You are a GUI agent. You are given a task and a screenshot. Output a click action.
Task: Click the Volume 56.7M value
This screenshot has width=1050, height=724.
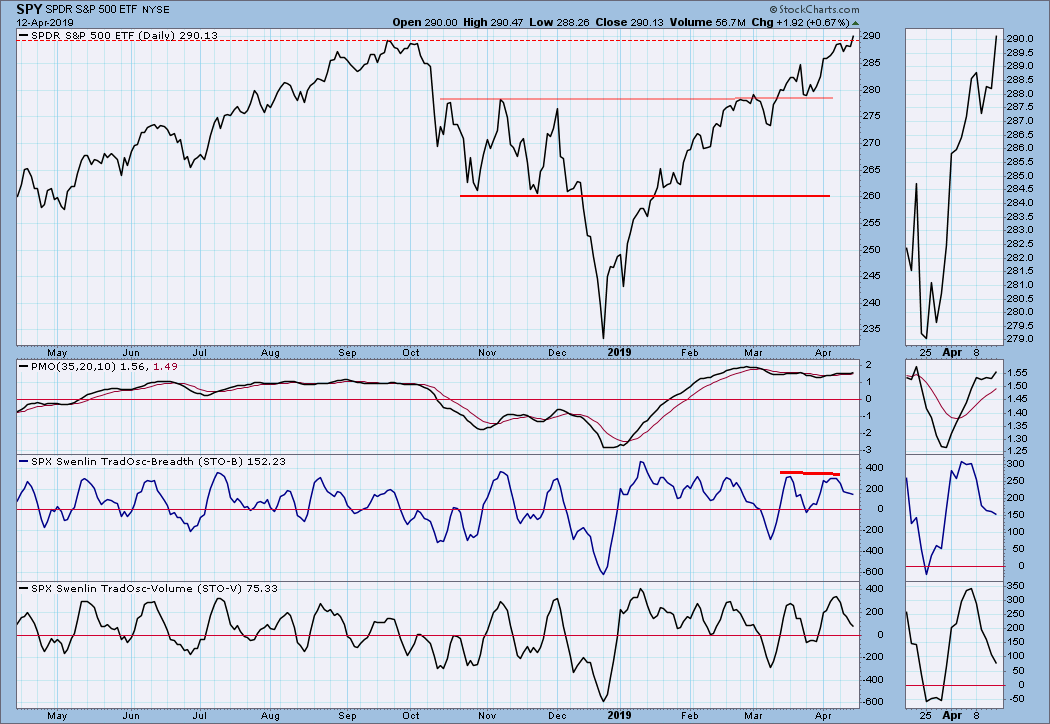pos(708,22)
